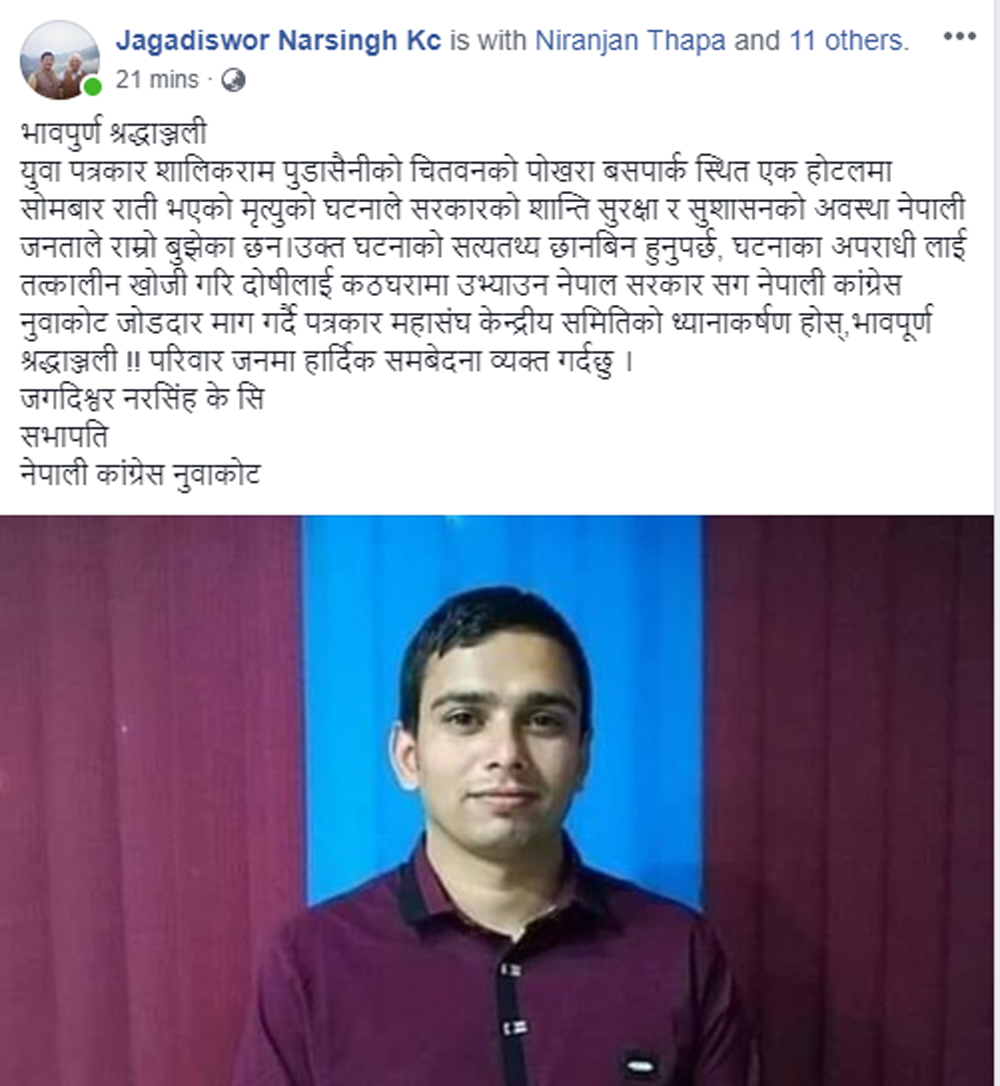Open Niranjan Thapa's tagged profile

630,40
